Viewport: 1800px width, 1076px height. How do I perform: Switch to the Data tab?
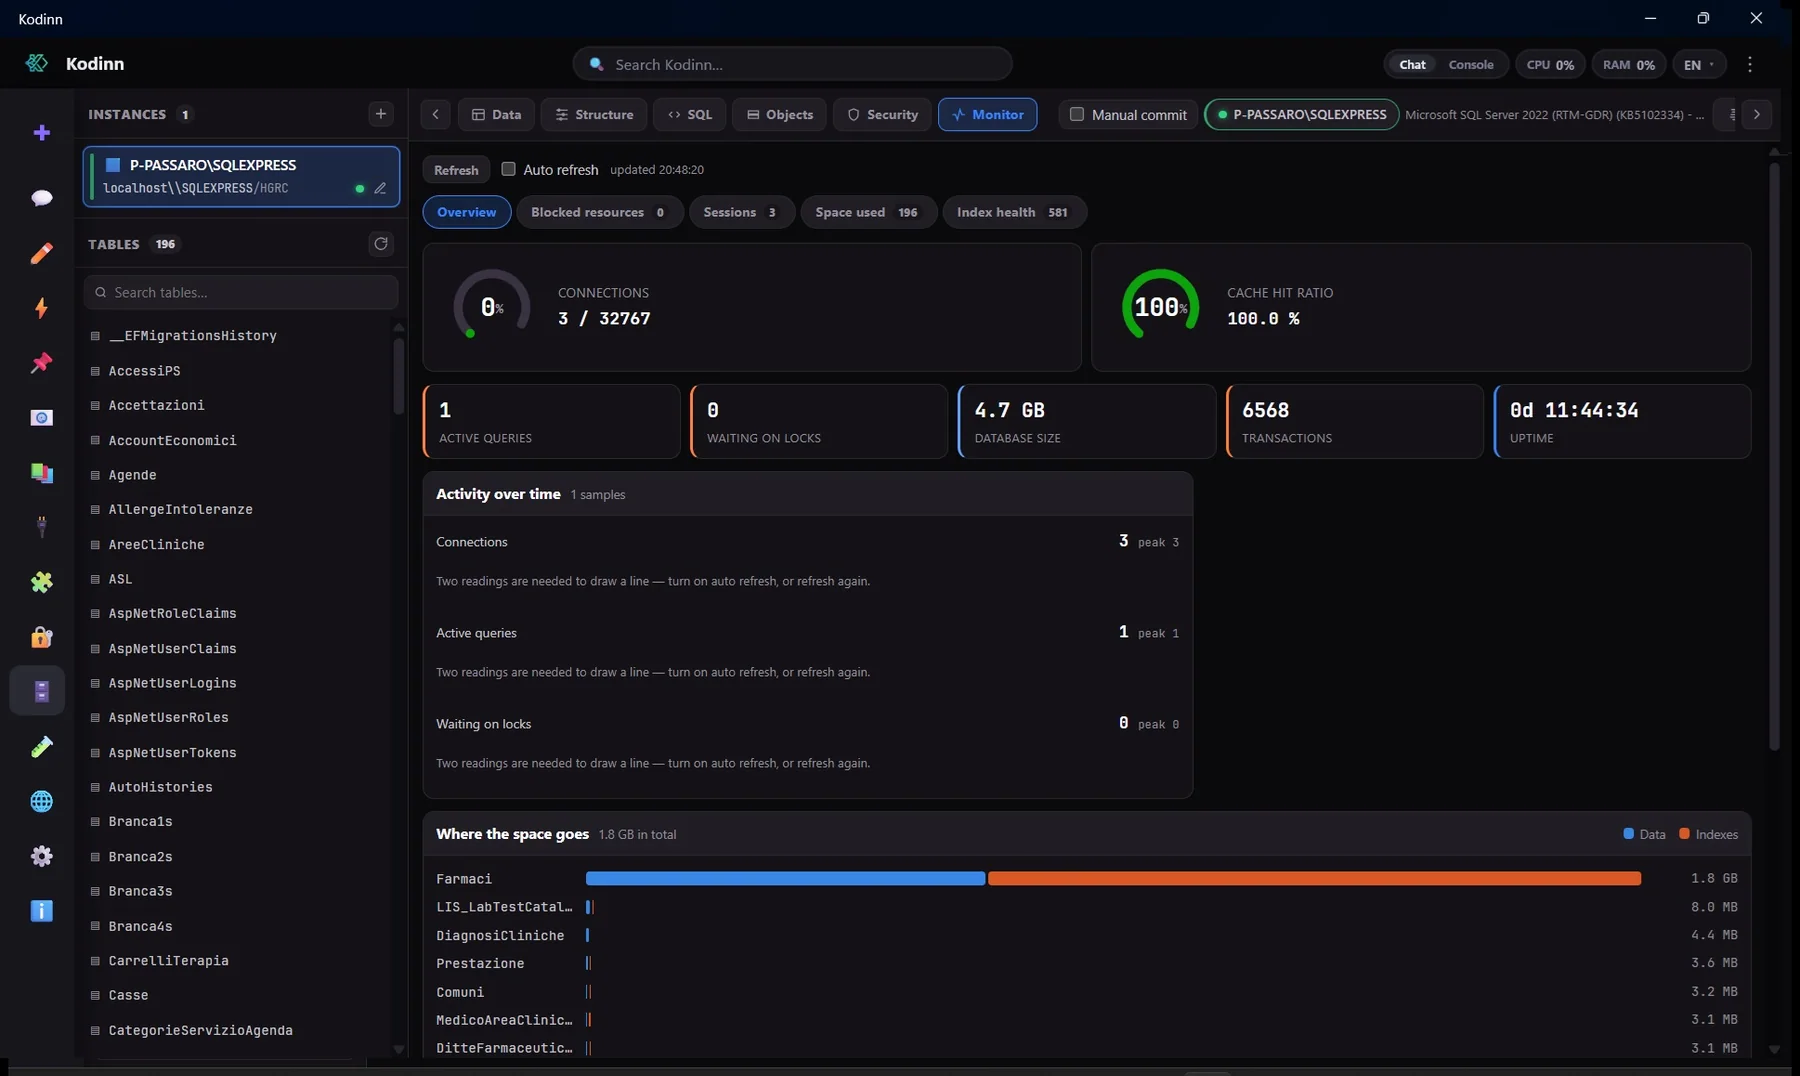[496, 114]
